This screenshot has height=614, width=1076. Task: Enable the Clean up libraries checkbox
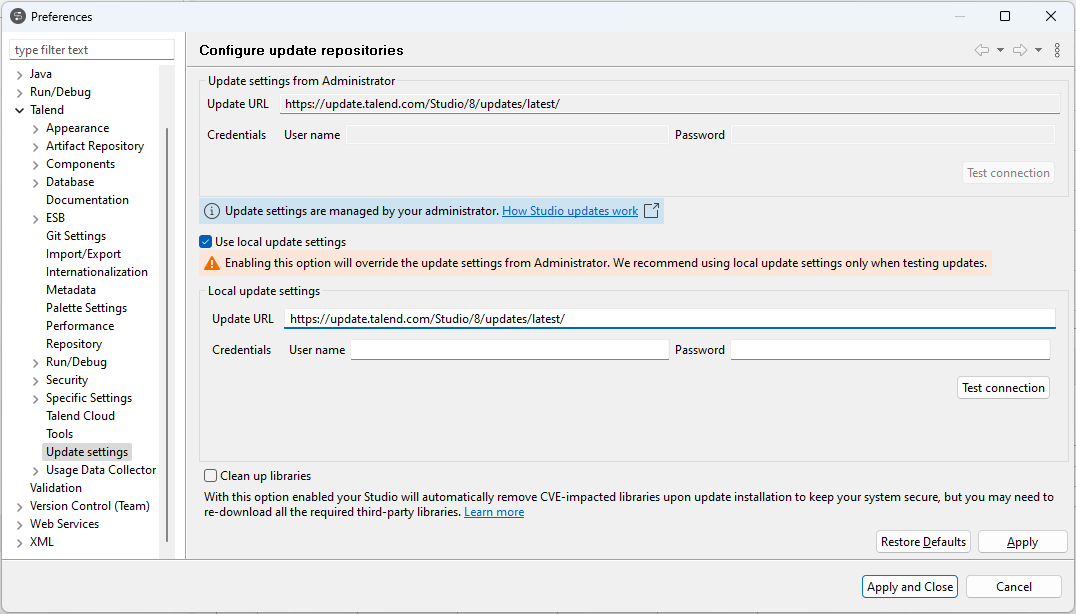(210, 475)
